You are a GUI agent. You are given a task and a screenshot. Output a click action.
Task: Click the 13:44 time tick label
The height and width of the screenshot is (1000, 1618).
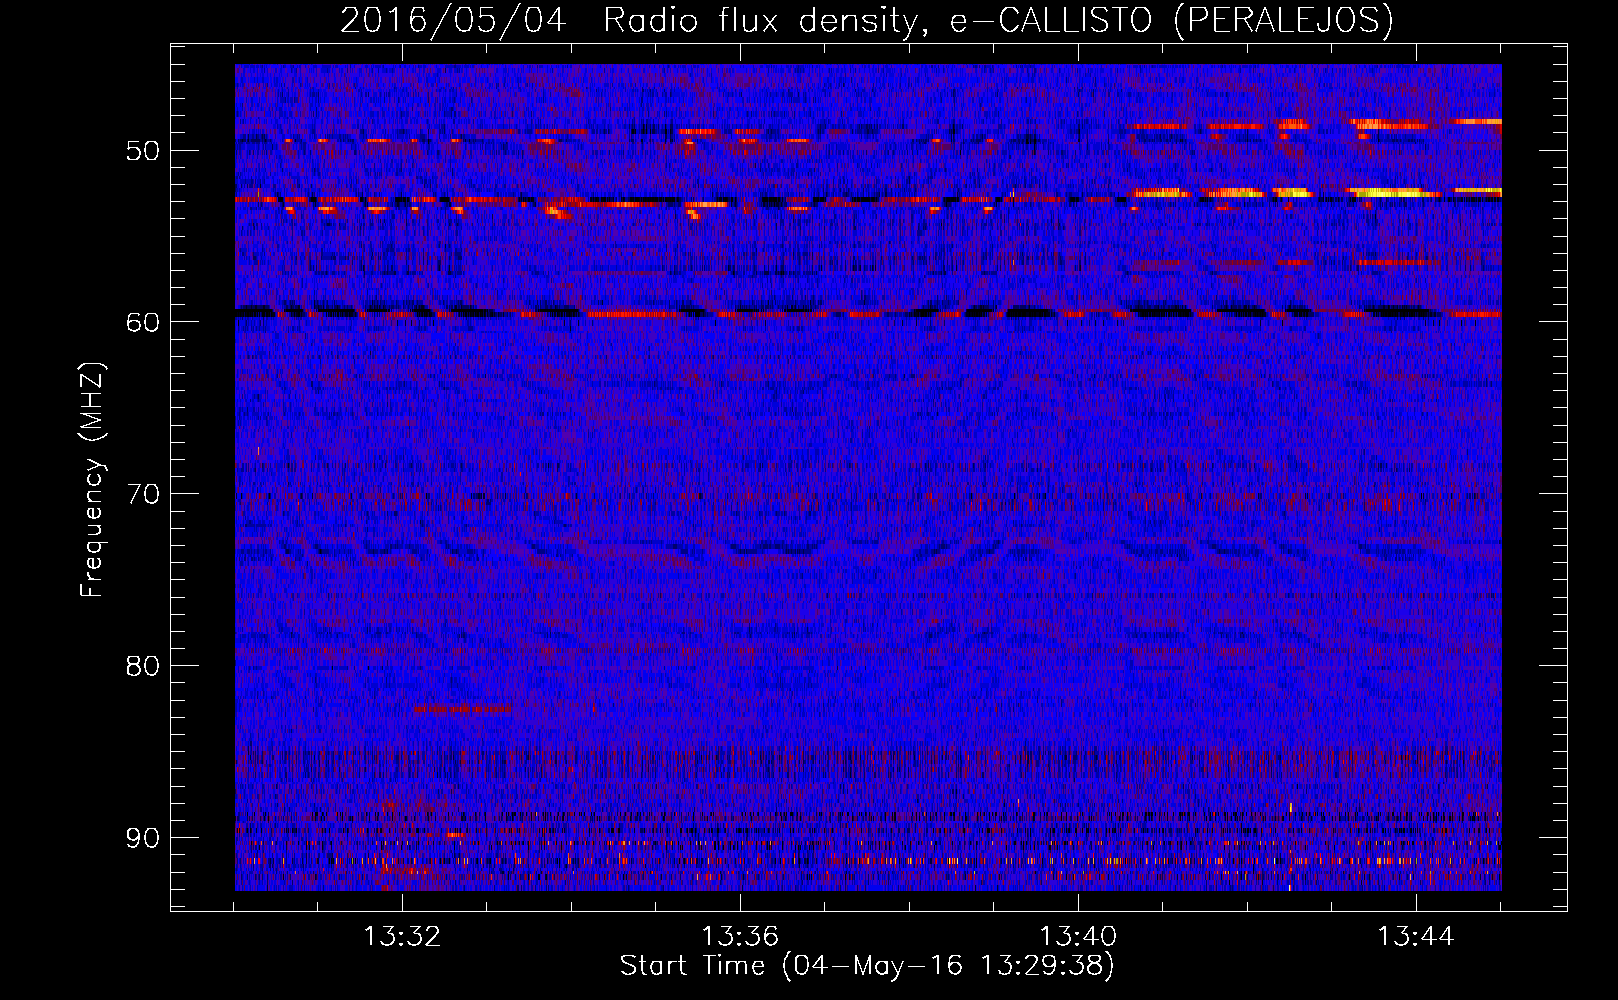tap(1416, 937)
